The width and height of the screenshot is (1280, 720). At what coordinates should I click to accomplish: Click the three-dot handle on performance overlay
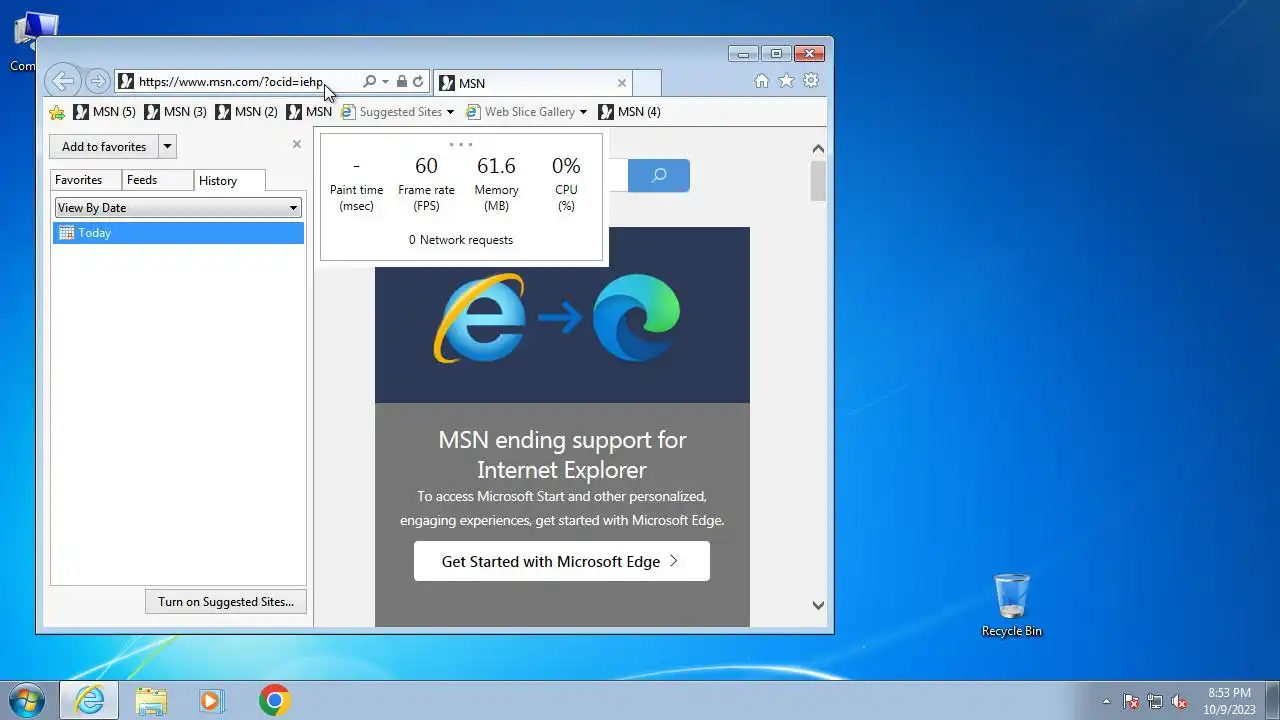[x=461, y=144]
